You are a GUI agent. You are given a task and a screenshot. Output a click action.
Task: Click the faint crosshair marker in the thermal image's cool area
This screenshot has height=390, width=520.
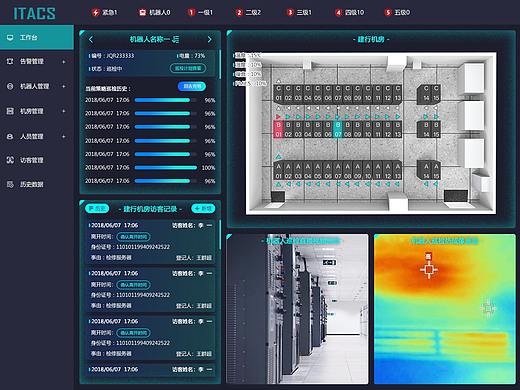[x=488, y=308]
